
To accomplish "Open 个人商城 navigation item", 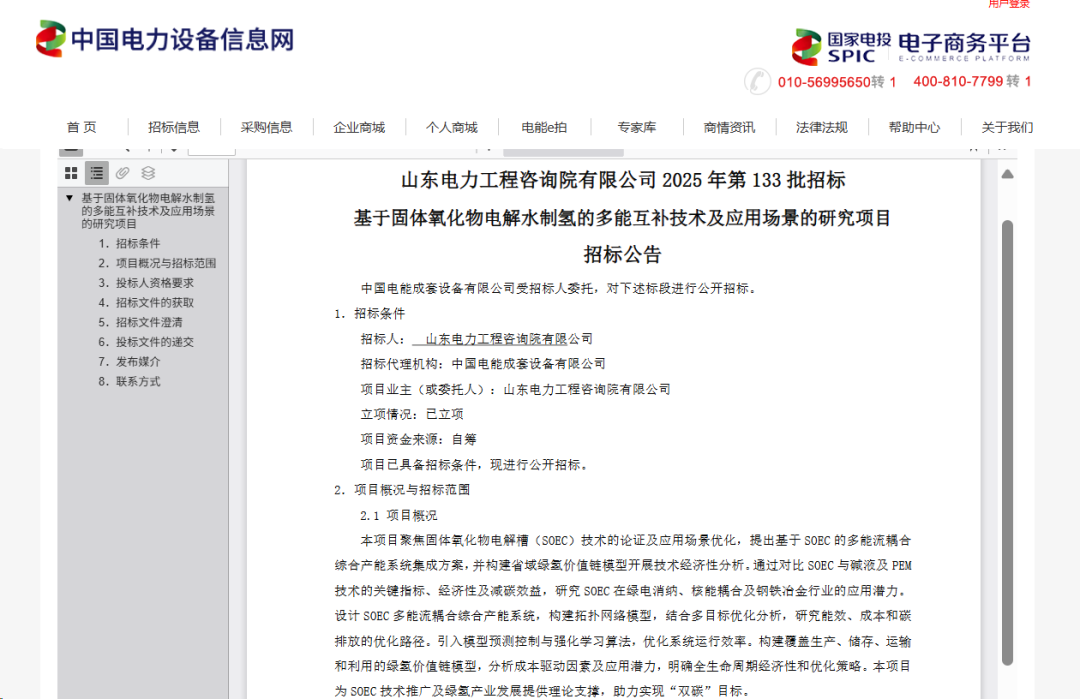I will 451,127.
